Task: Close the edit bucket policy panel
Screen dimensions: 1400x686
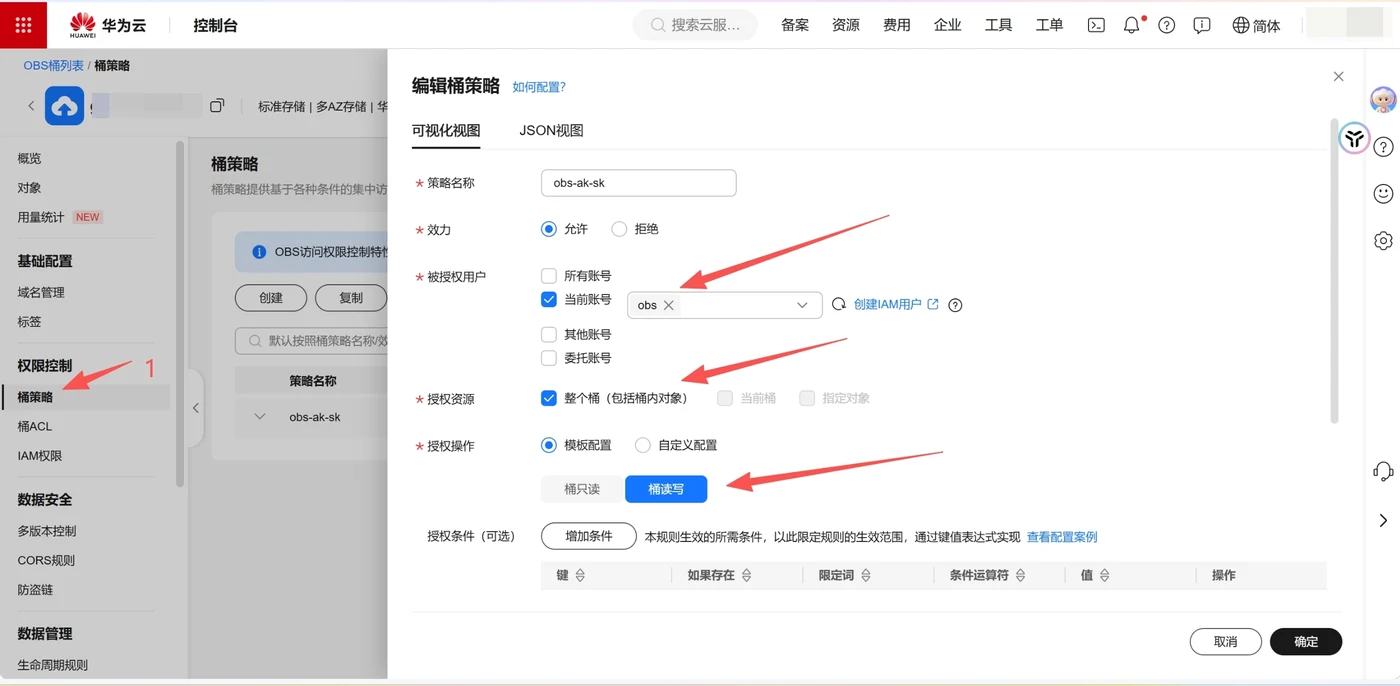Action: (x=1338, y=76)
